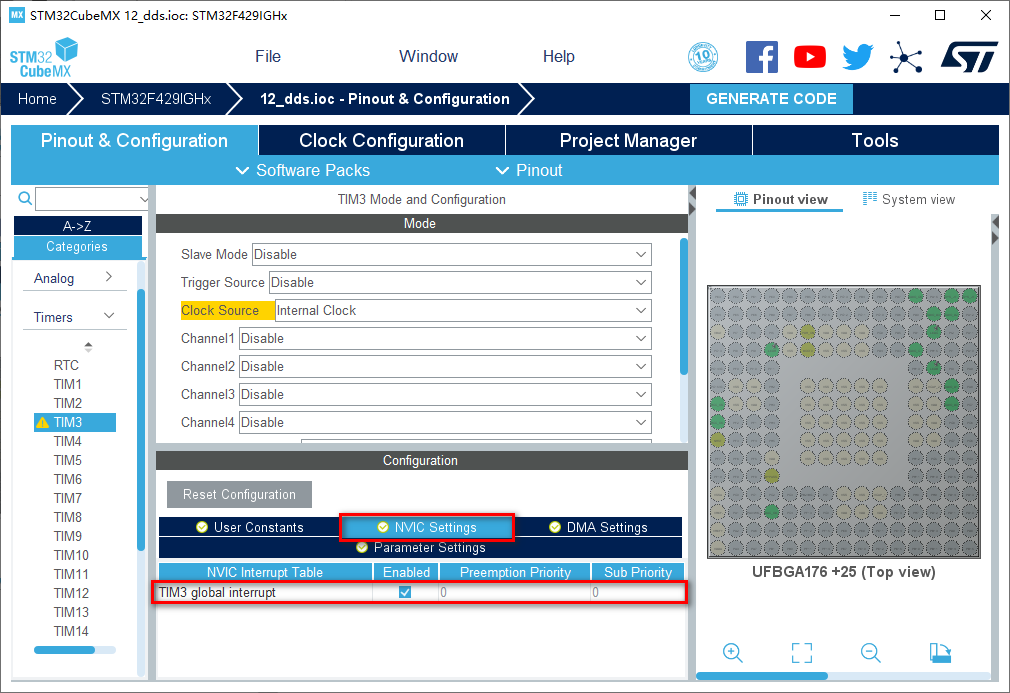Open the Twitter bird icon link
1010x693 pixels.
click(857, 57)
